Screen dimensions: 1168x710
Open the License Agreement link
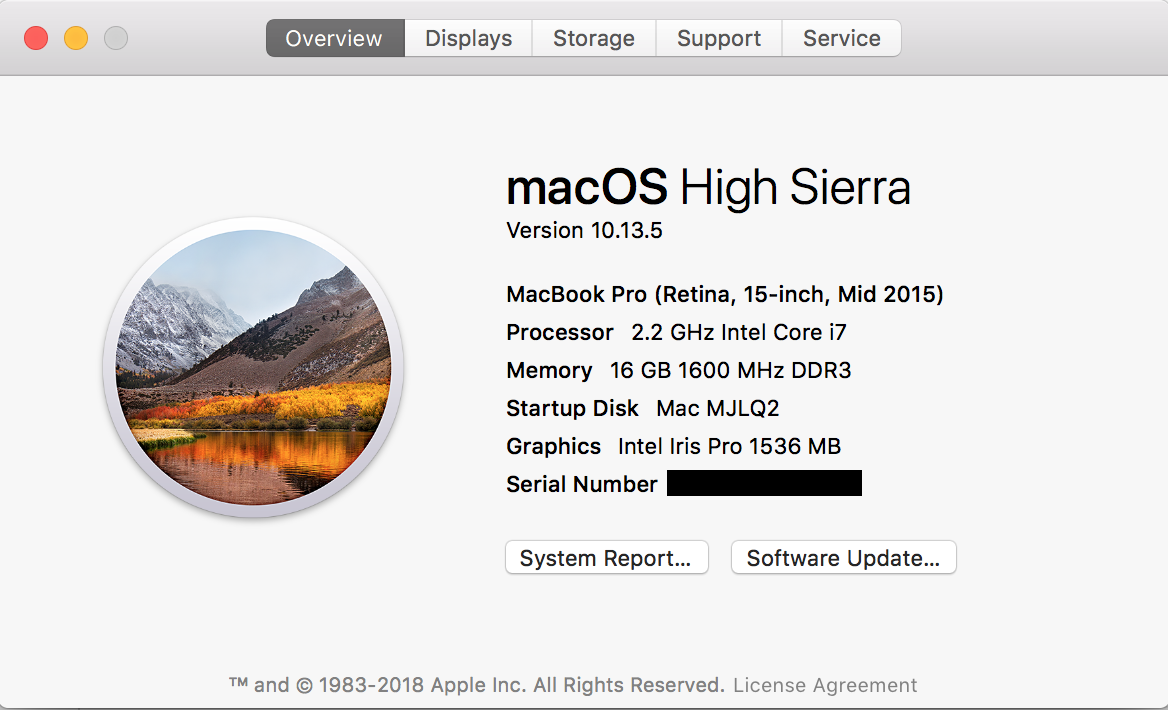(x=825, y=686)
